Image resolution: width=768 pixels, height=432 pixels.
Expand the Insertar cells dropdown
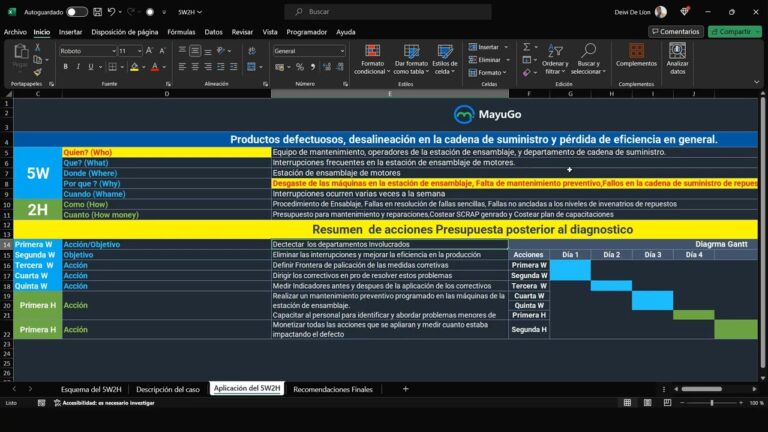[503, 47]
